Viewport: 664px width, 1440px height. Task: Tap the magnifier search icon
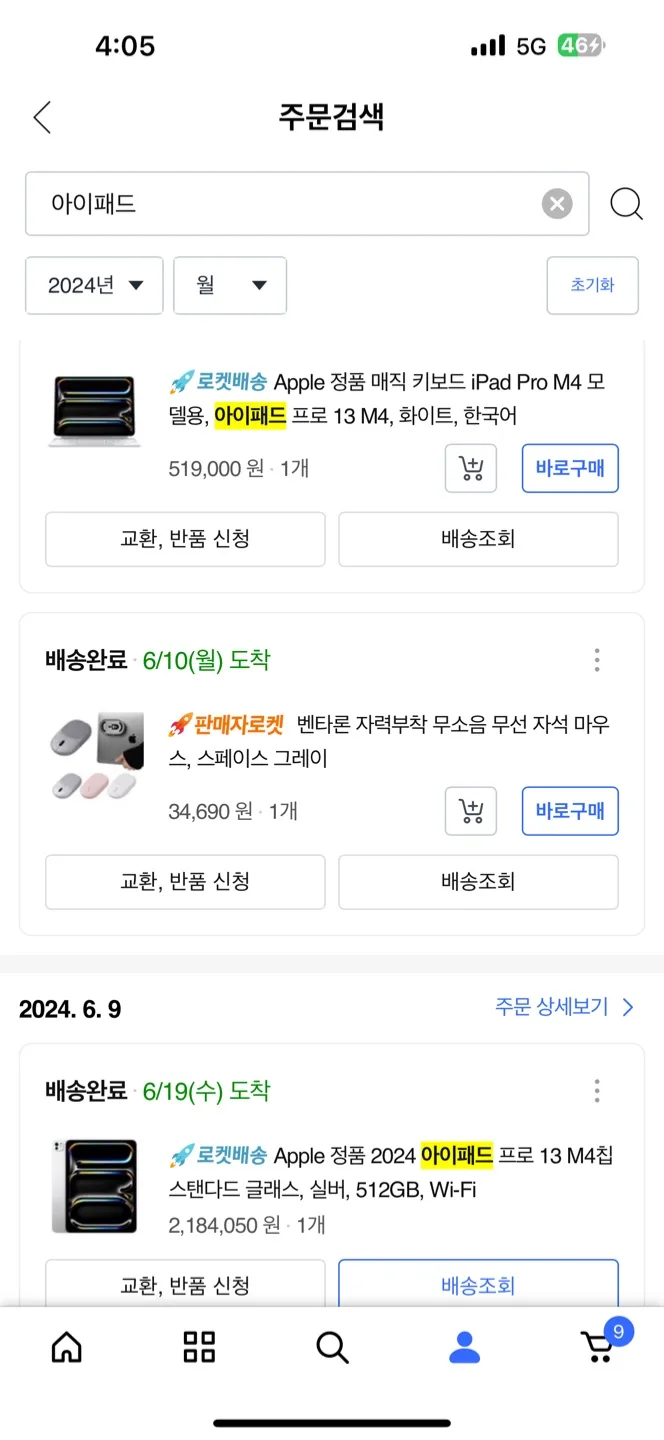pos(626,204)
